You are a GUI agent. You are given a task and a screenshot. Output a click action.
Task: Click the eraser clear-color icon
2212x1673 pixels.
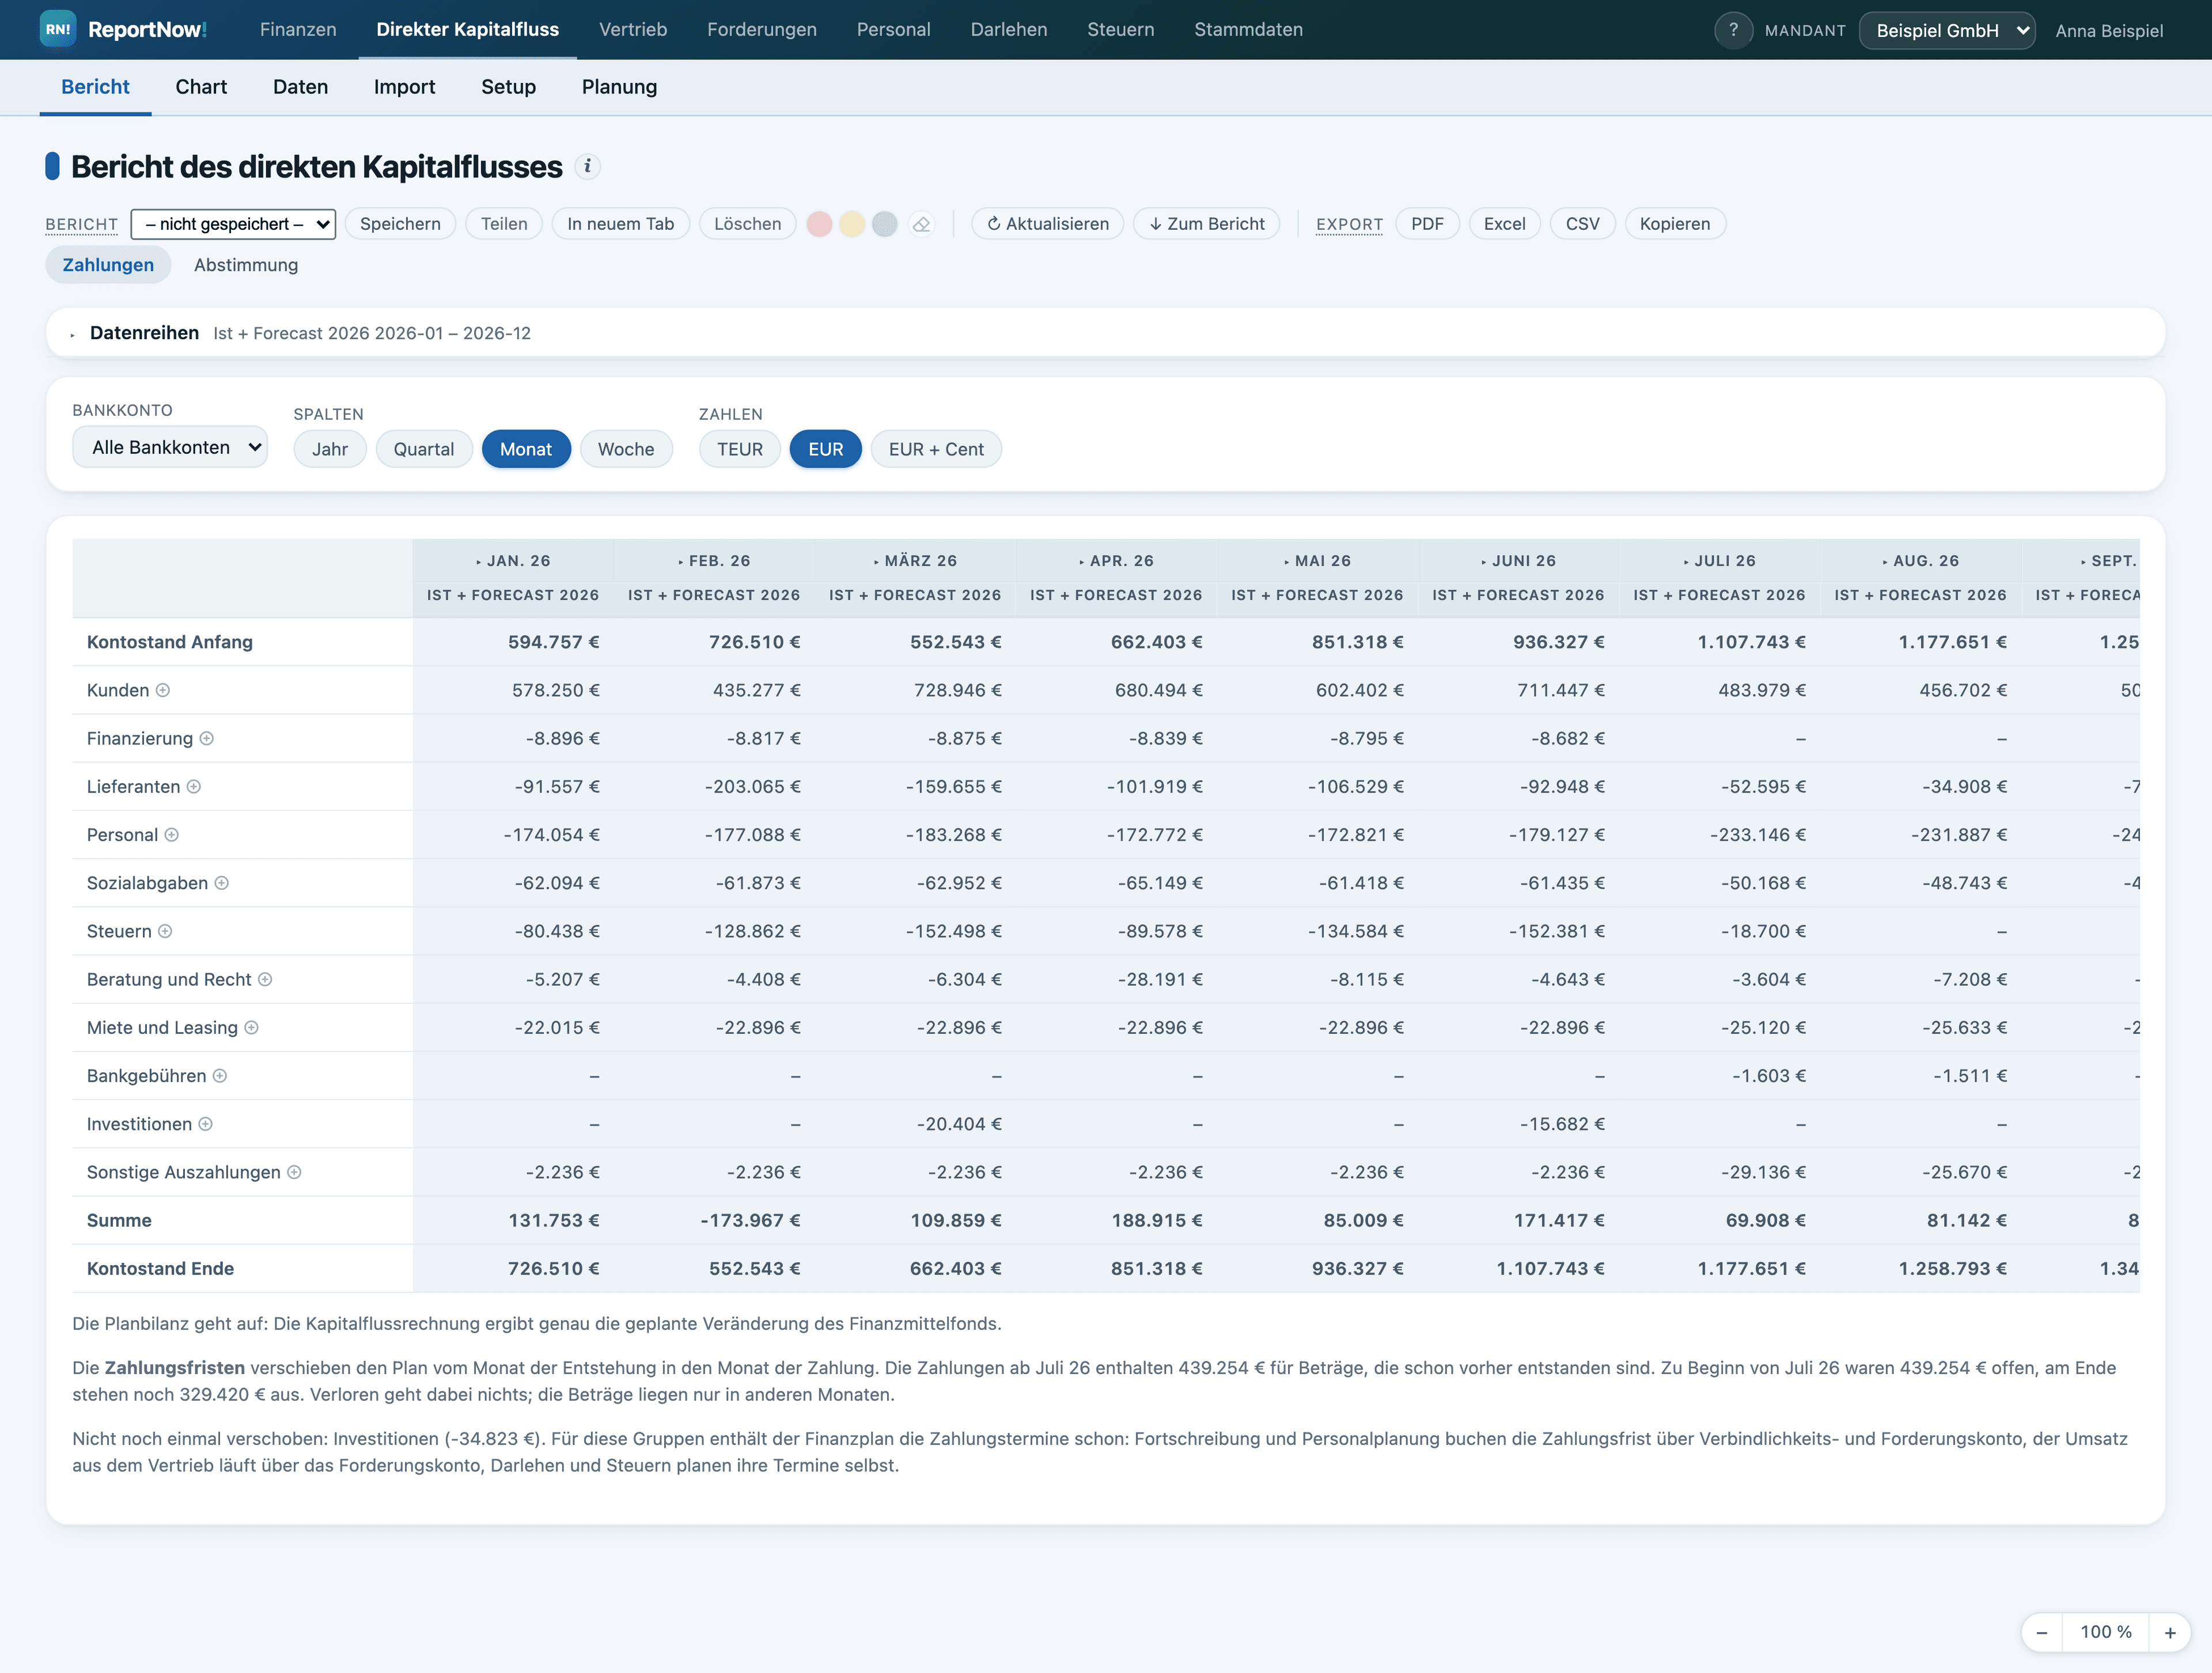pos(922,224)
